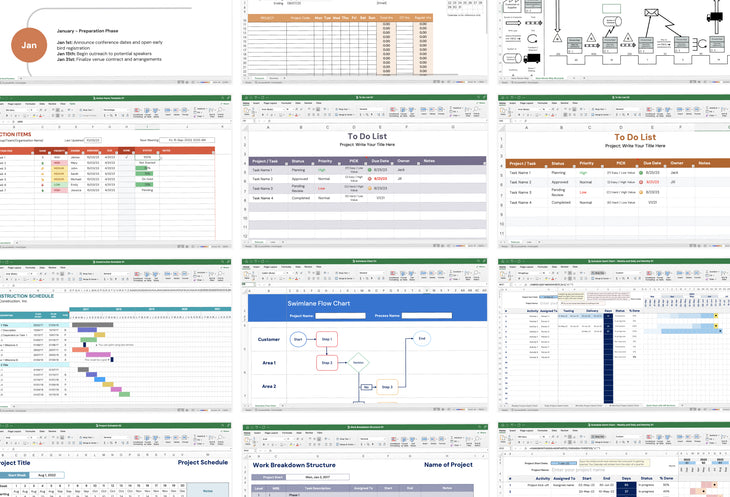This screenshot has height=497, width=730.
Task: Open the Work Breakdown Structure template thumbnail
Action: coord(365,460)
